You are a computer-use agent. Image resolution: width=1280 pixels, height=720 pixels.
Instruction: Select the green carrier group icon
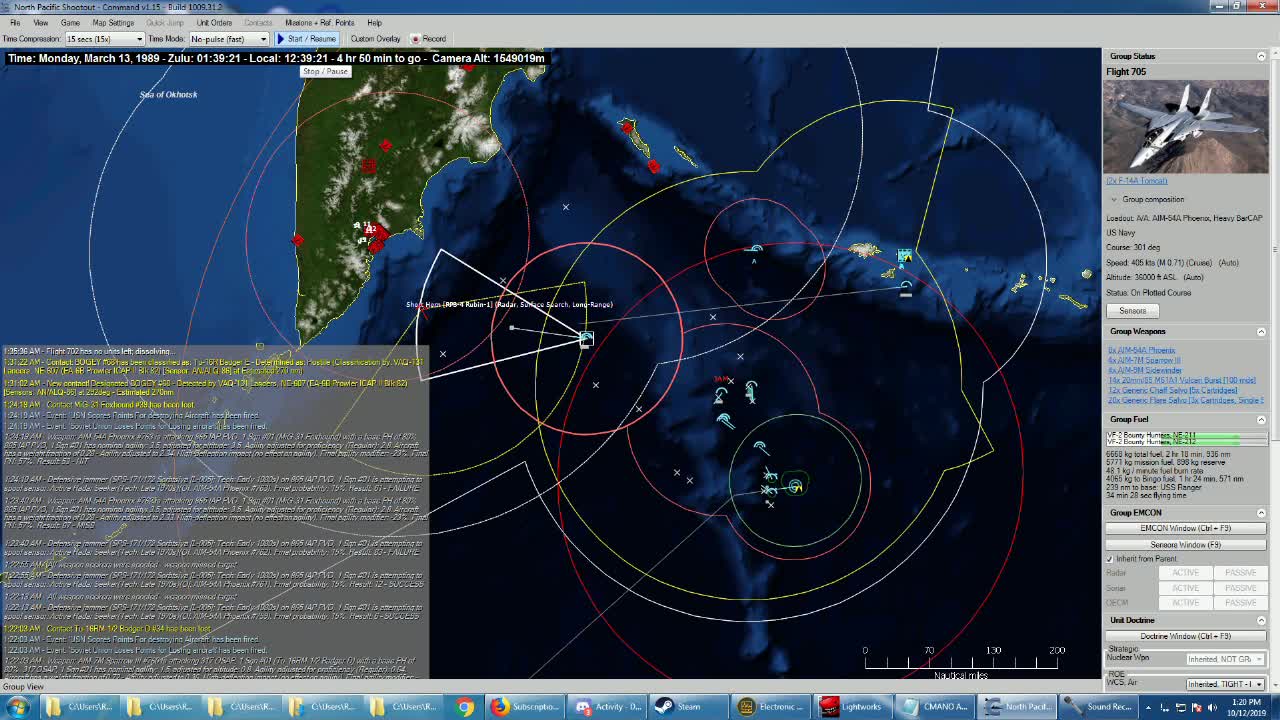795,486
